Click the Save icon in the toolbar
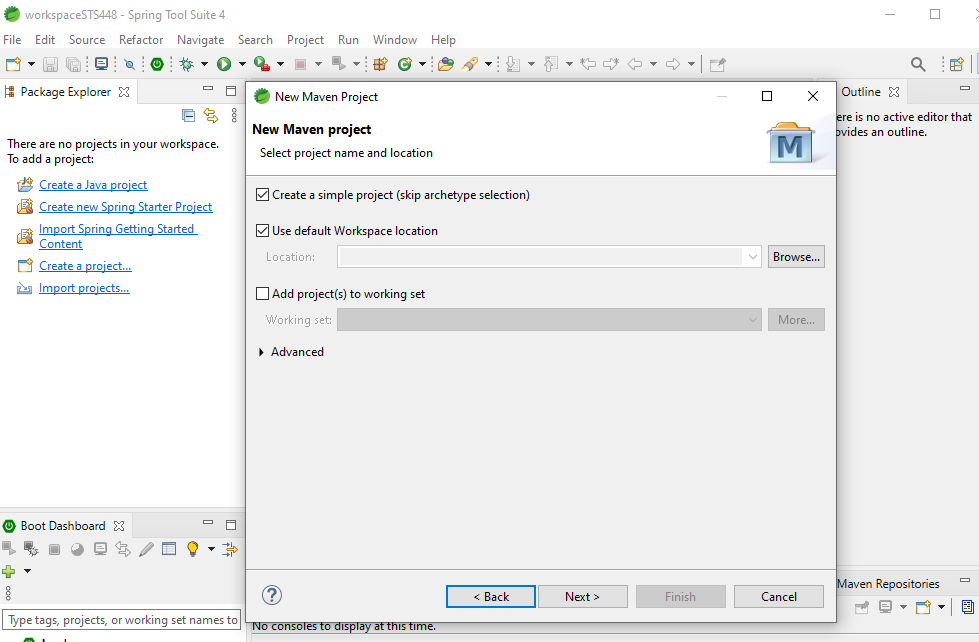Screen dimensions: 979x642 pos(49,63)
